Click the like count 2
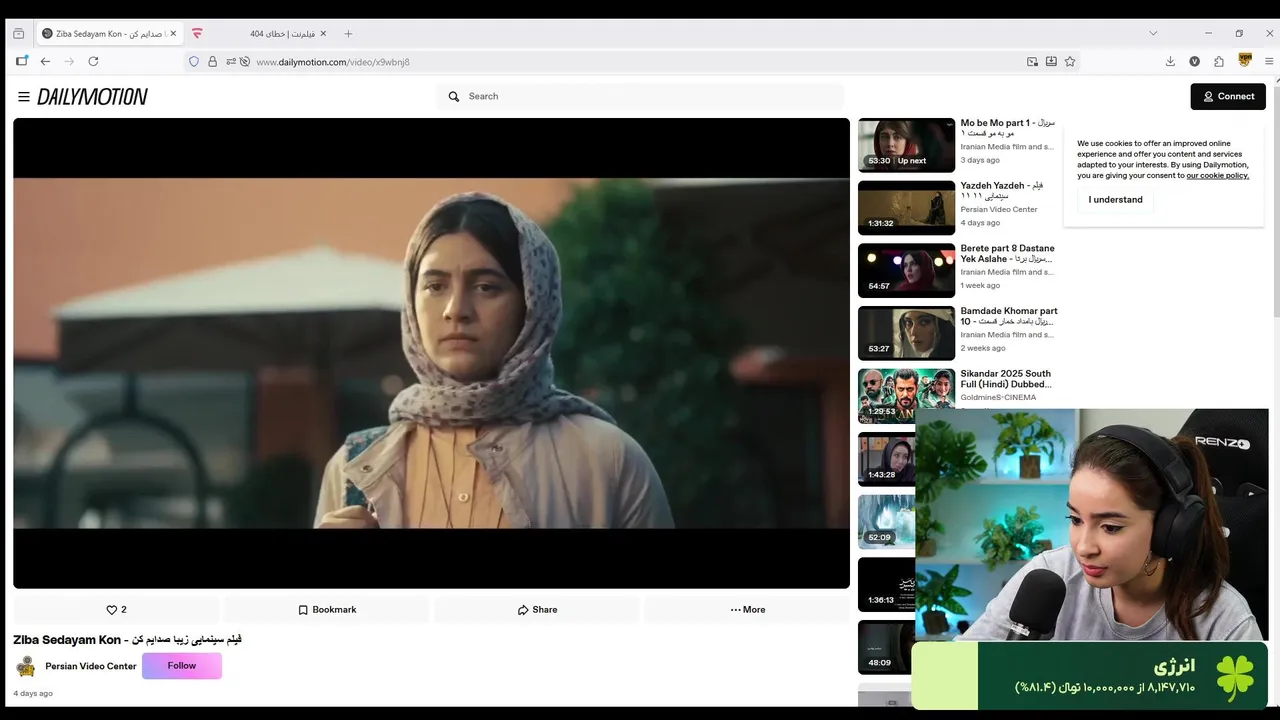 [x=124, y=610]
